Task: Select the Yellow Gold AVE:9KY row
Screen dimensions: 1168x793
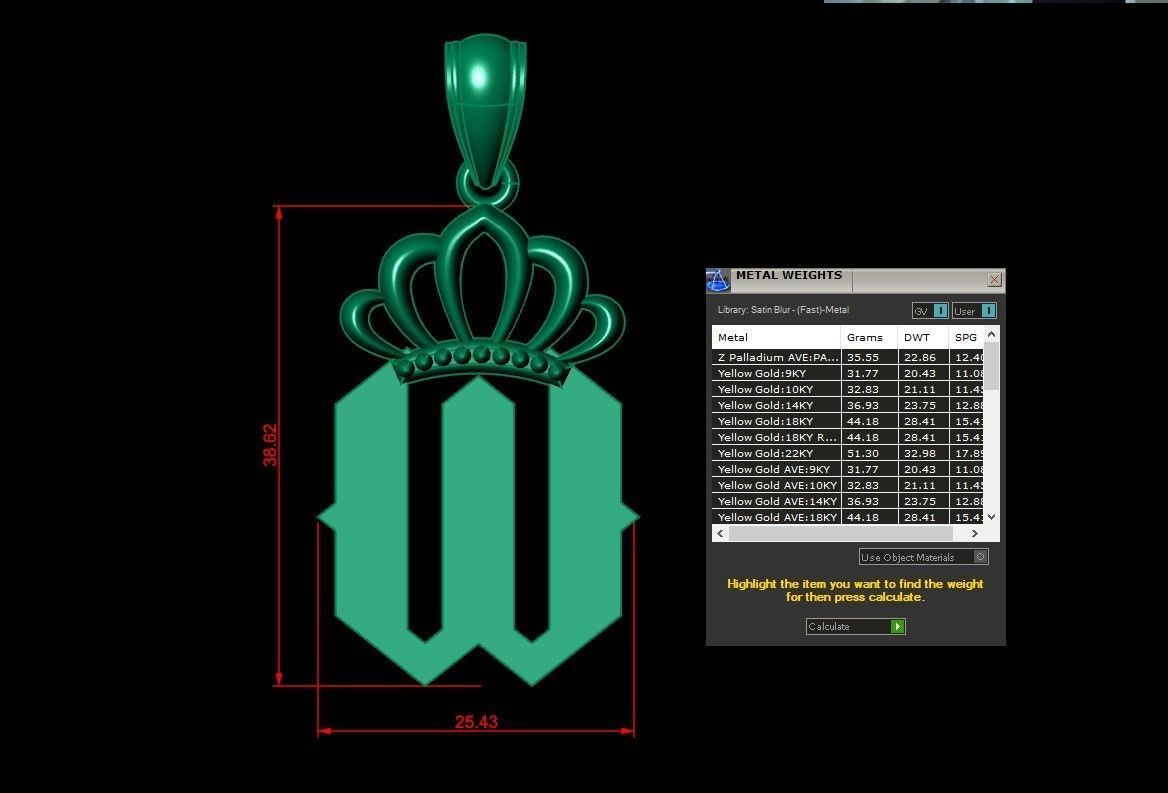Action: click(848, 469)
